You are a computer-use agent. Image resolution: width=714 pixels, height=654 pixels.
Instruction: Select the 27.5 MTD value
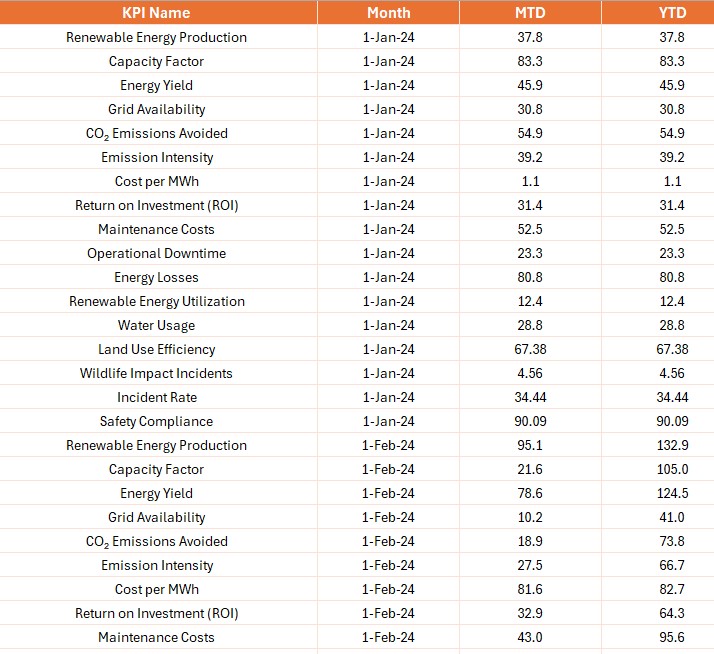click(530, 565)
